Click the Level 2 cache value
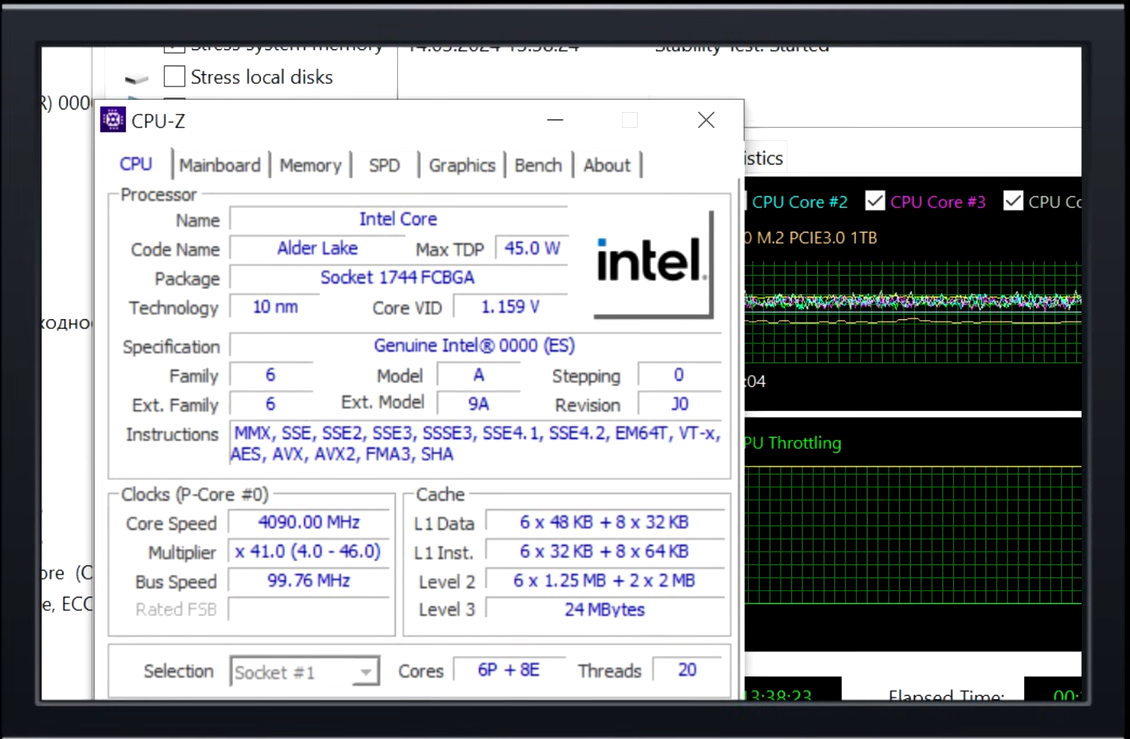Screen dimensions: 1130x739 click(x=605, y=580)
